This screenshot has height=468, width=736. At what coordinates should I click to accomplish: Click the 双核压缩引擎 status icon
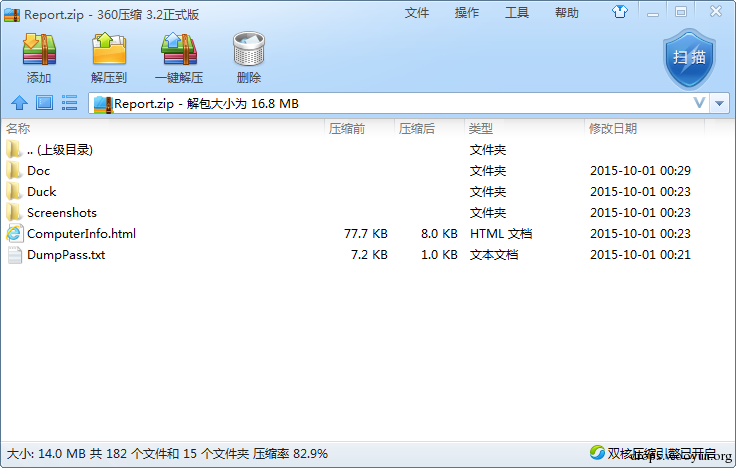tap(597, 453)
